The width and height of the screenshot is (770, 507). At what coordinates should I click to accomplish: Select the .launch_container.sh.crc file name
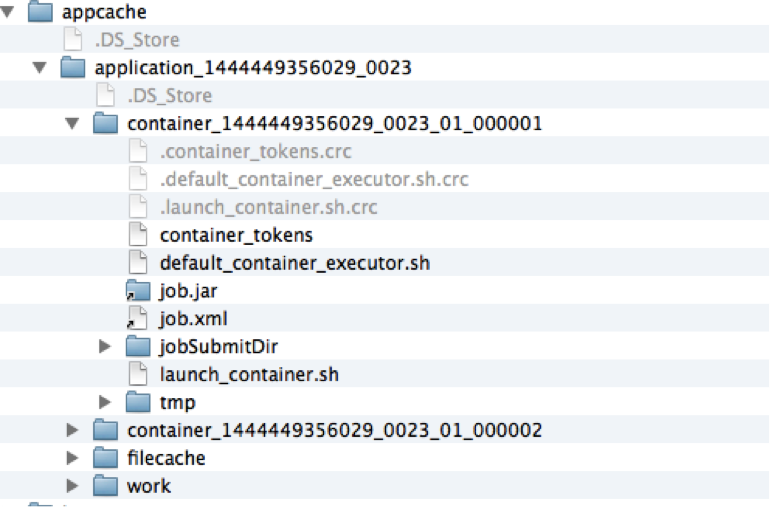point(269,207)
